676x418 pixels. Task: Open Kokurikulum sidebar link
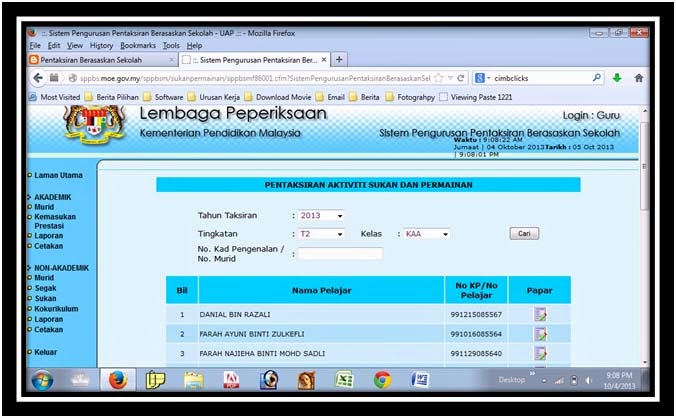tap(56, 309)
